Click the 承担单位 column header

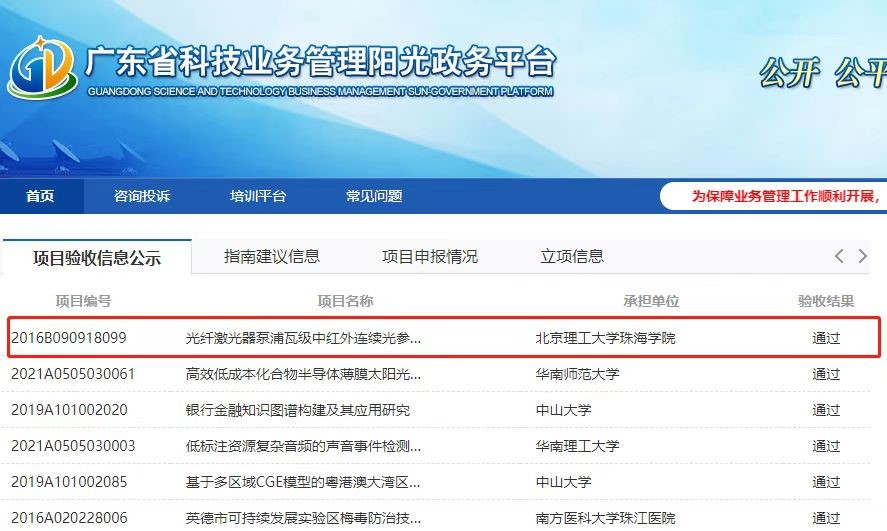651,301
